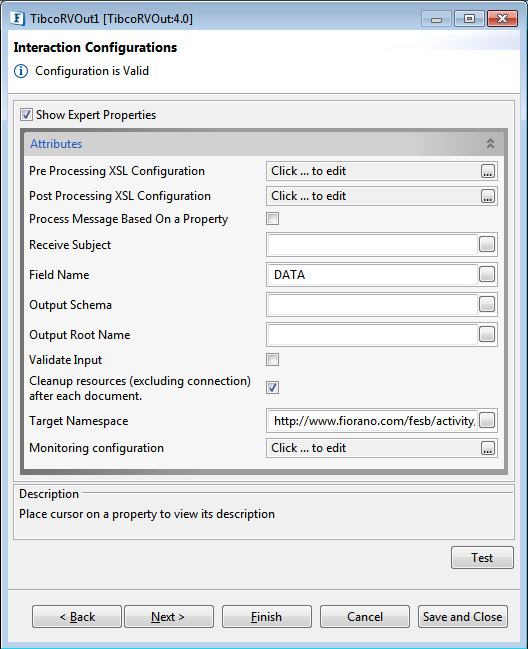Image resolution: width=528 pixels, height=649 pixels.
Task: Open Monitoring configuration ellipsis editor
Action: click(487, 448)
